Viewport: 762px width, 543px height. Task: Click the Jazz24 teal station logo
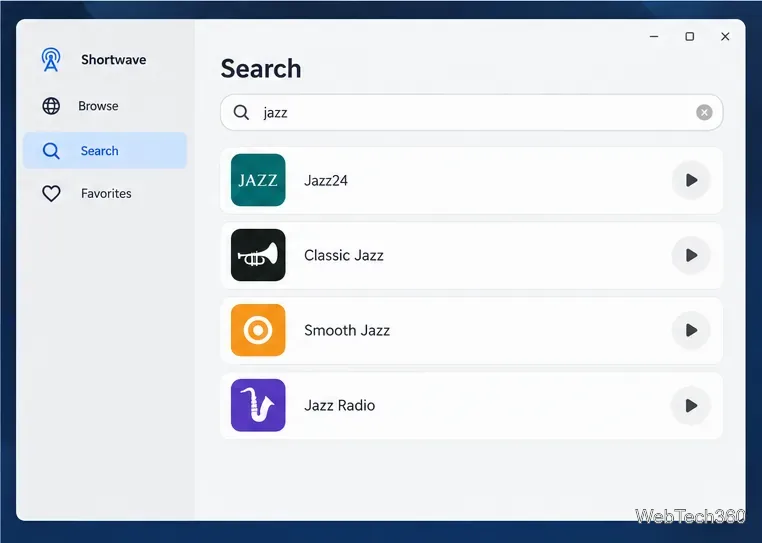tap(258, 180)
